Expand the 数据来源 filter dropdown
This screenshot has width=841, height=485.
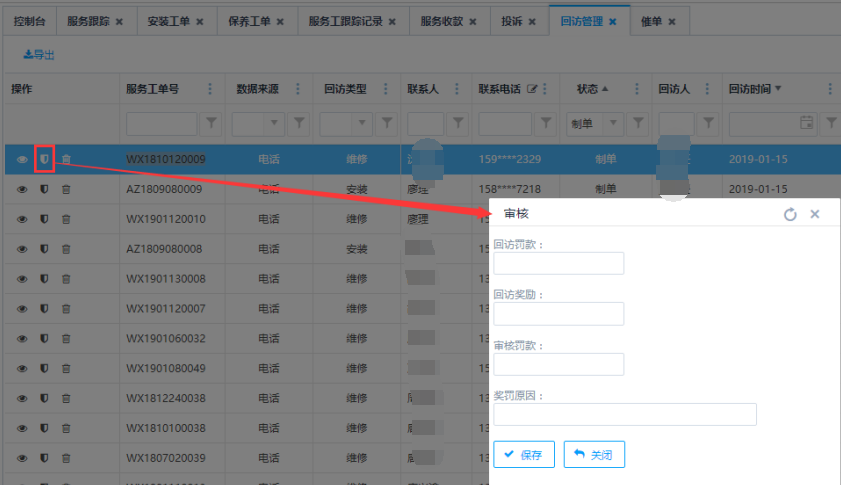[276, 123]
